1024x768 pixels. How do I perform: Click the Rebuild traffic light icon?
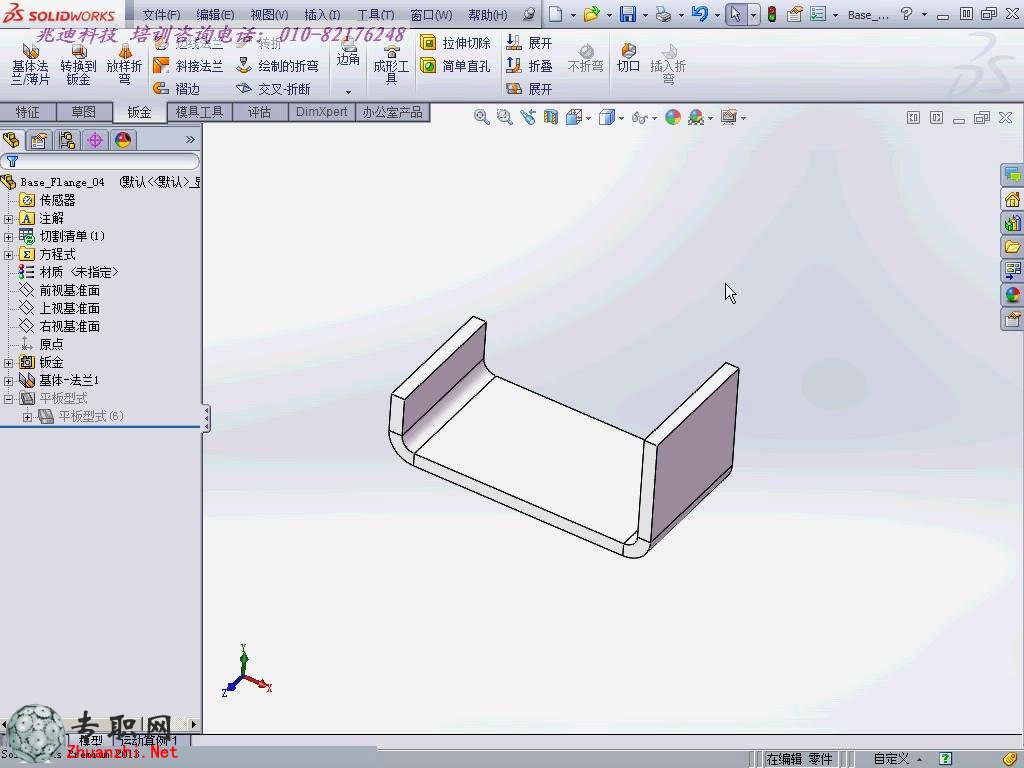[772, 14]
